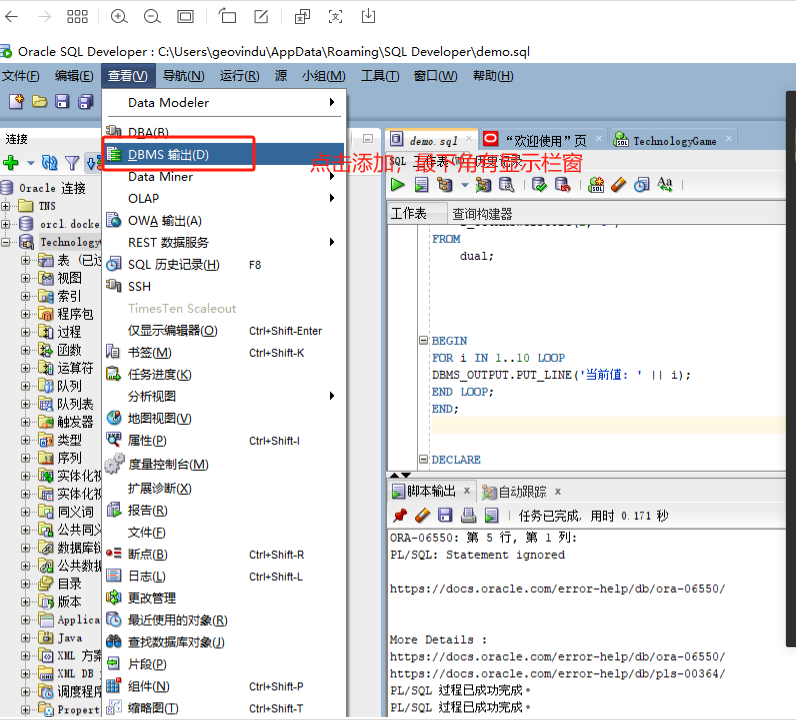Select DBMS 输出(D) menu item
The image size is (796, 720).
point(224,154)
